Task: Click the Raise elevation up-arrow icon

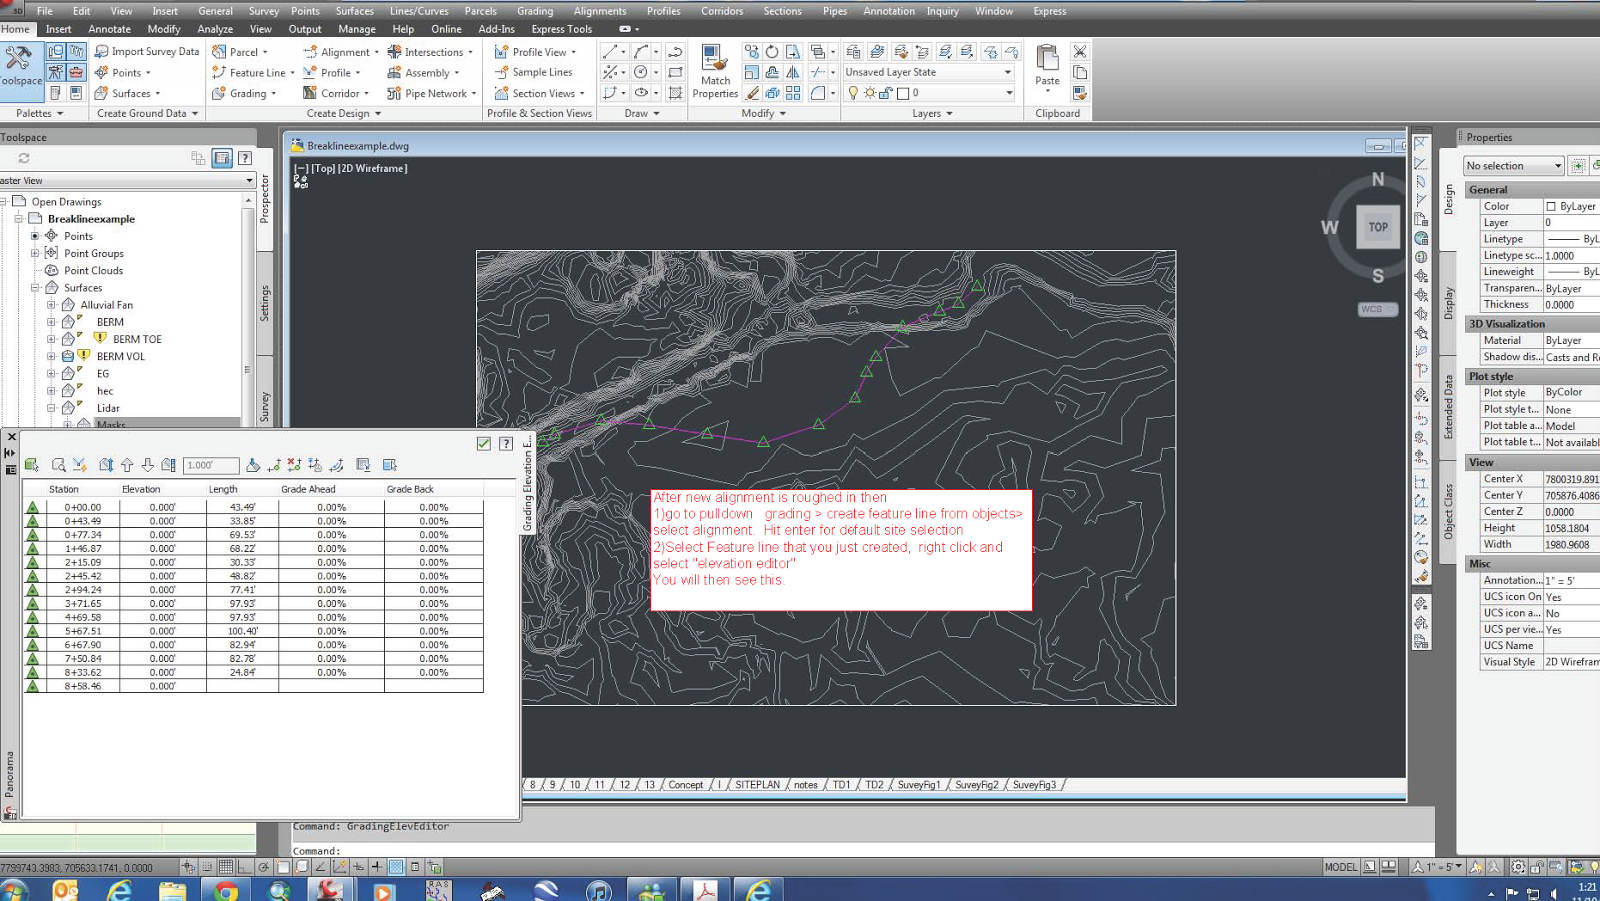Action: 127,465
